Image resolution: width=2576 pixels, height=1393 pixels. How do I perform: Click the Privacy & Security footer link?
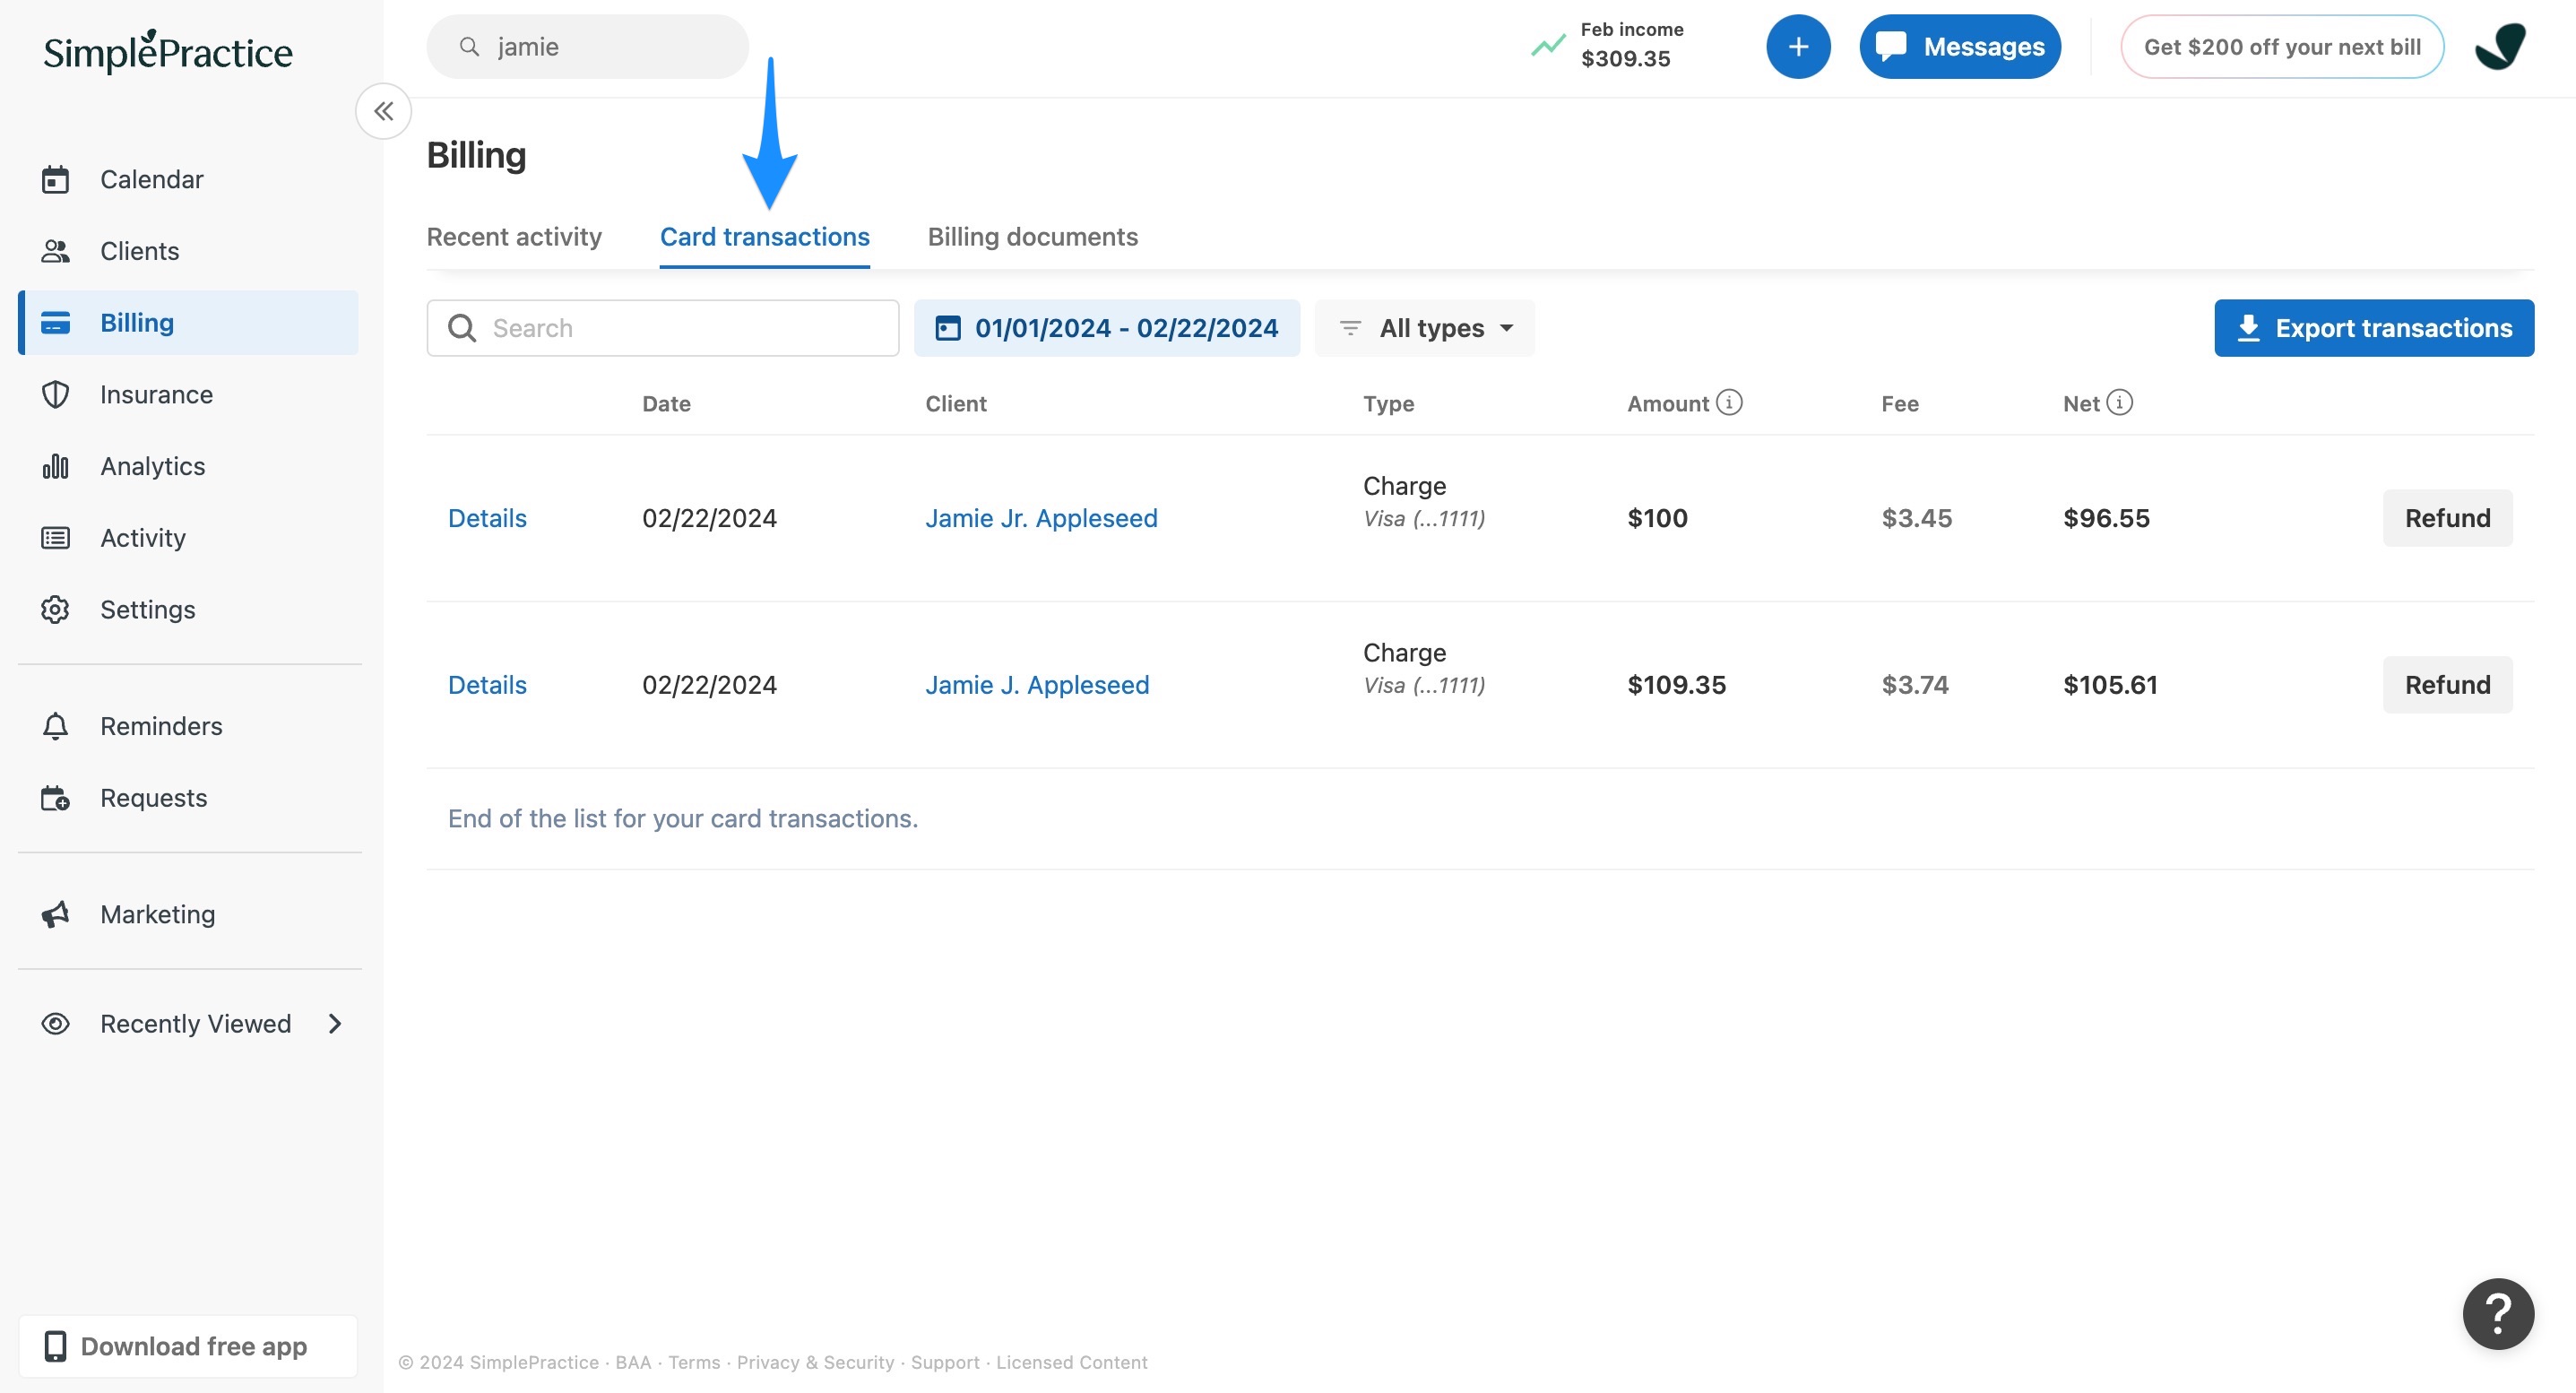815,1362
